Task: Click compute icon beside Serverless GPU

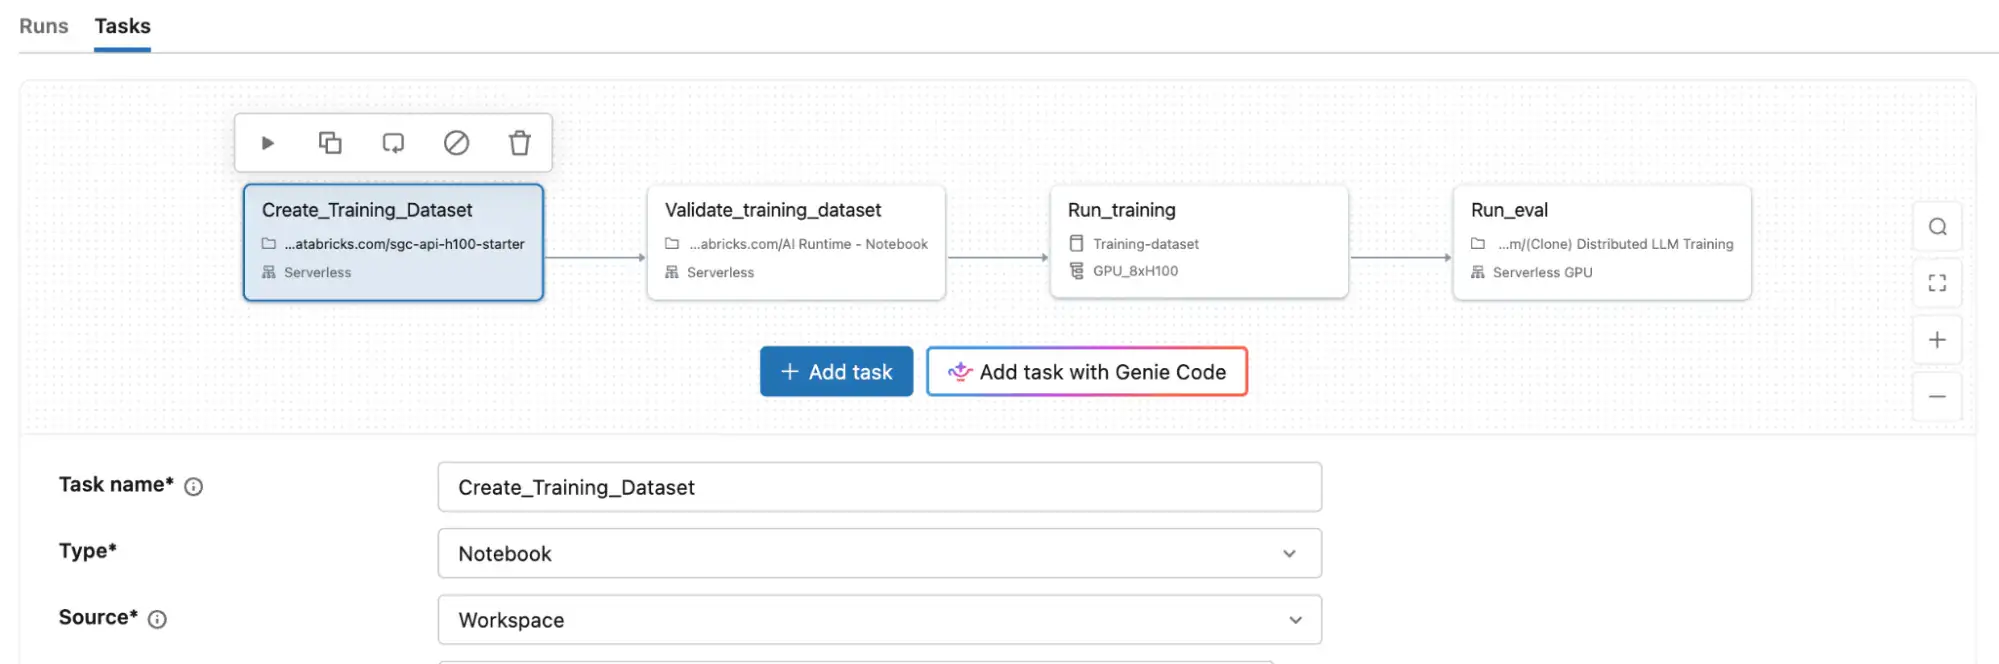Action: coord(1478,272)
